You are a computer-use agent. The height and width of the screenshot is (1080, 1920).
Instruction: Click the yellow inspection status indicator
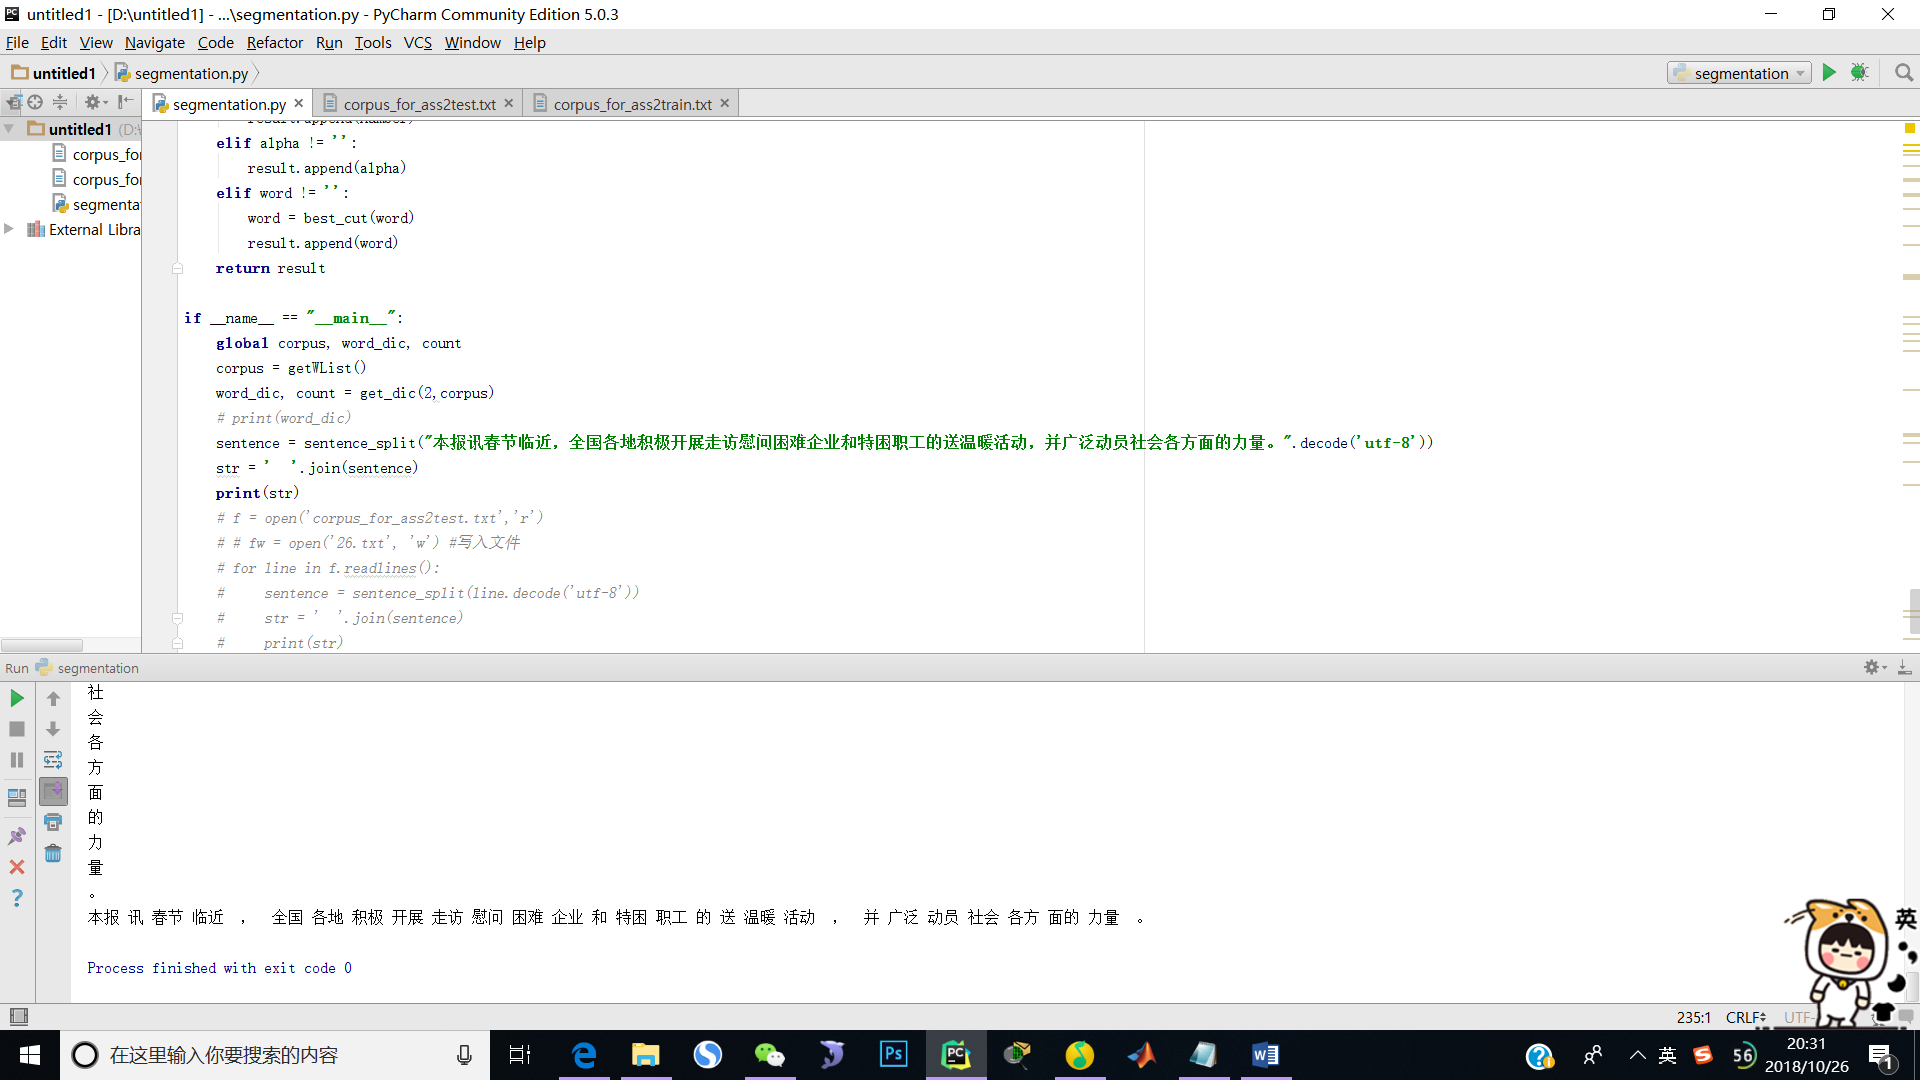(x=1910, y=128)
